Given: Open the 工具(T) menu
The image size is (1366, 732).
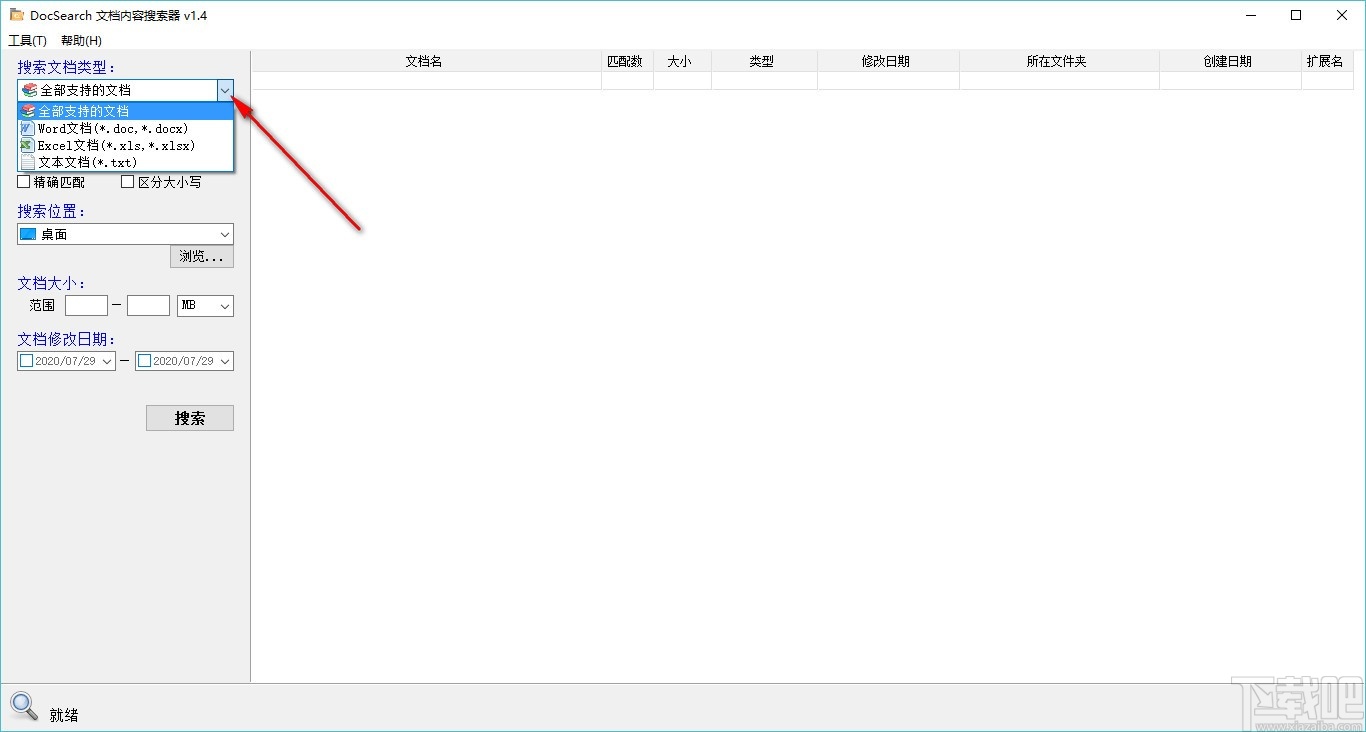Looking at the screenshot, I should [29, 40].
